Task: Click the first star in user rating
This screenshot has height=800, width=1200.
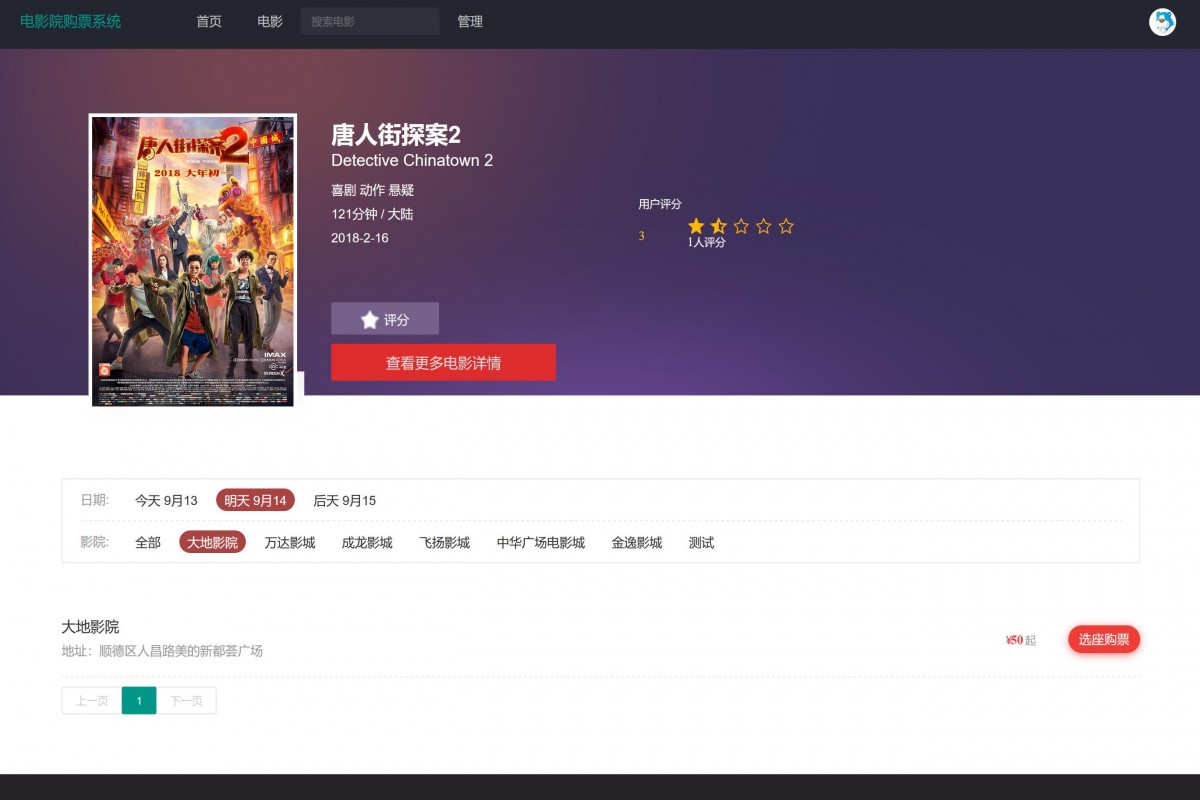Action: point(693,226)
